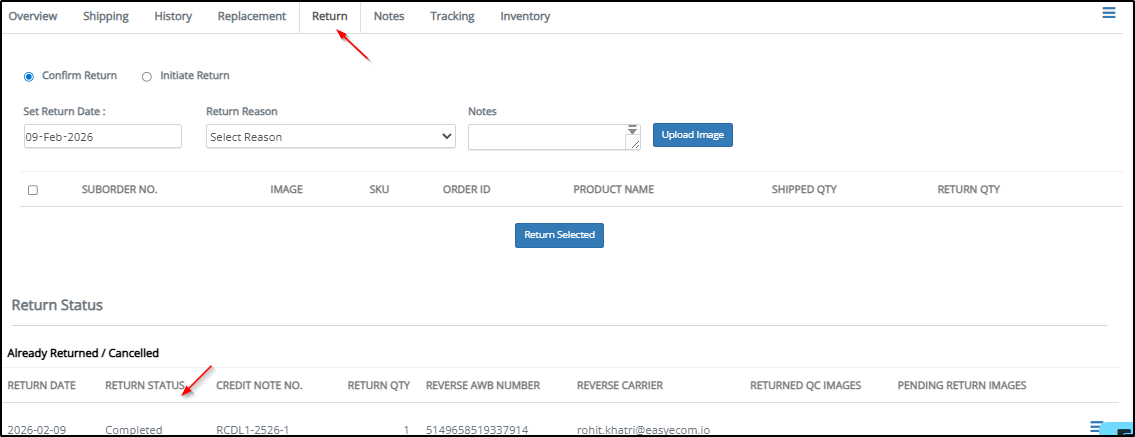The height and width of the screenshot is (437, 1135).
Task: Click the row menu icon beside completed return
Action: (1096, 426)
